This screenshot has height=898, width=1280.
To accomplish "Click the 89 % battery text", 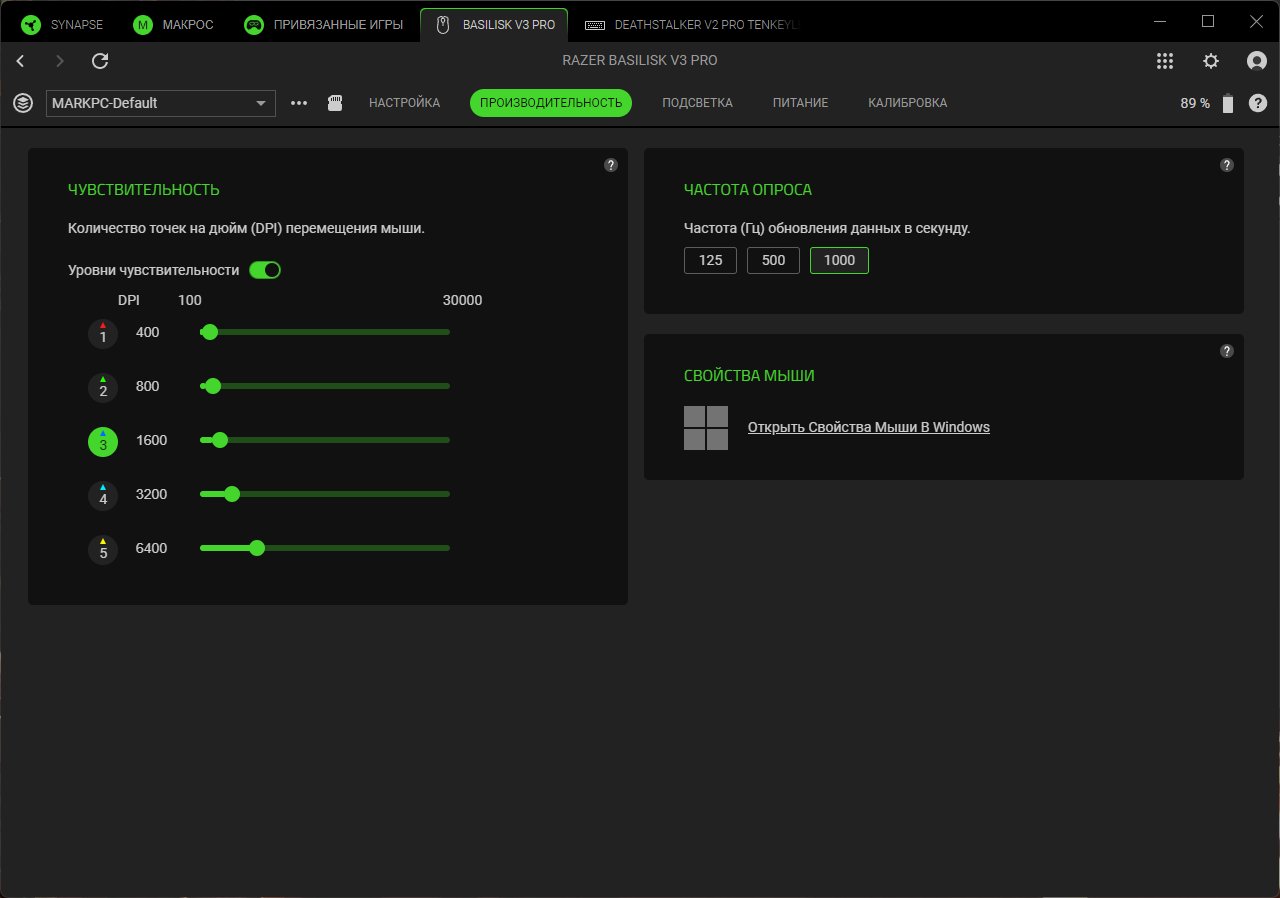I will pos(1195,103).
